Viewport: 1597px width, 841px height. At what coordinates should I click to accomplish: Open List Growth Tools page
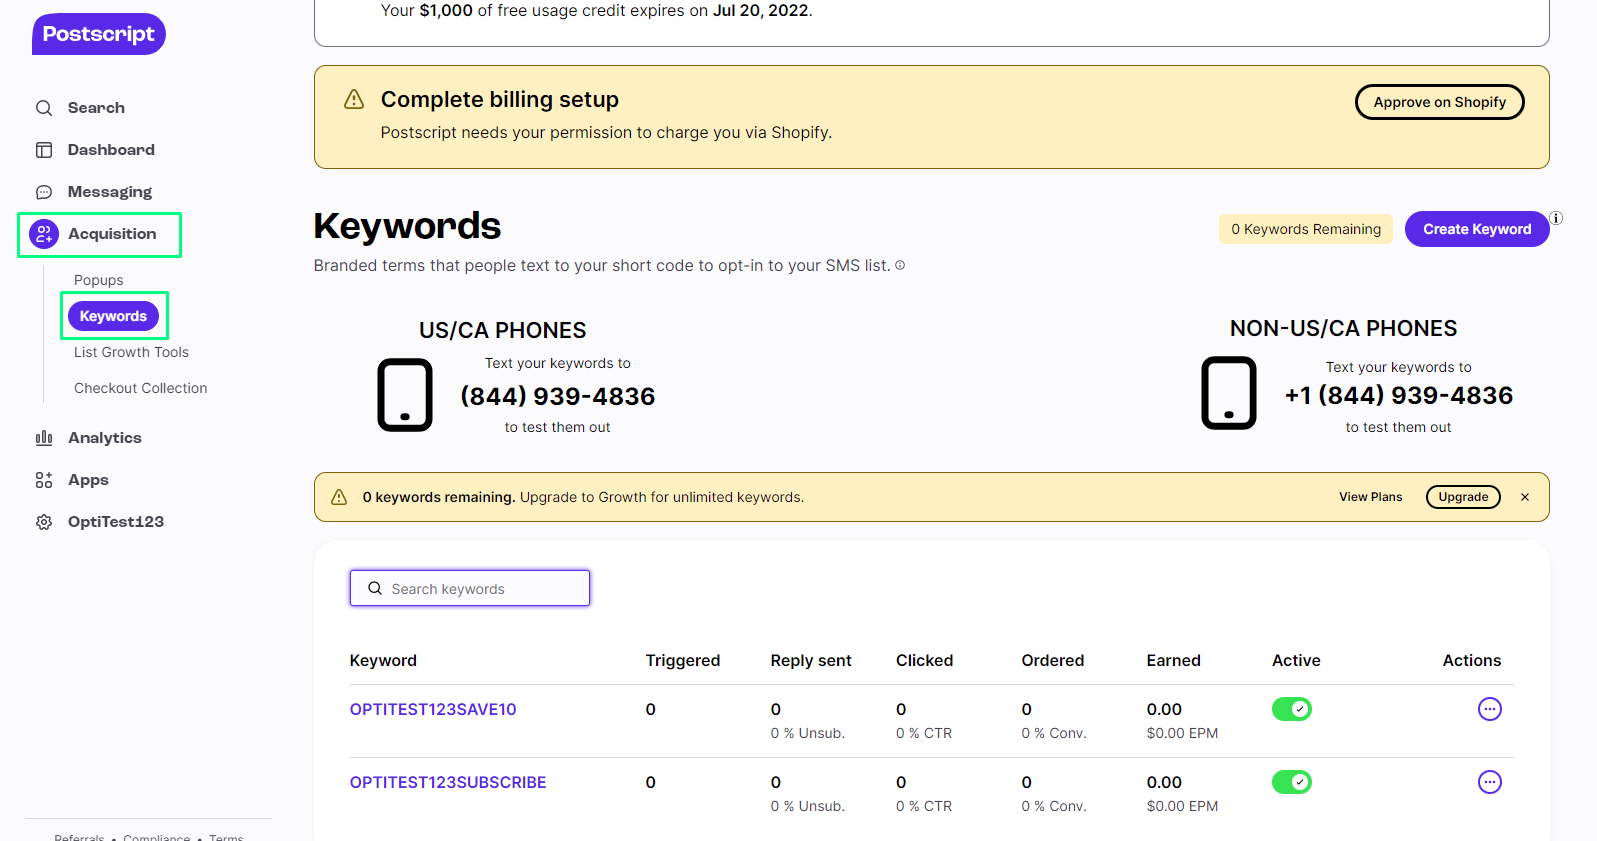[x=131, y=352]
